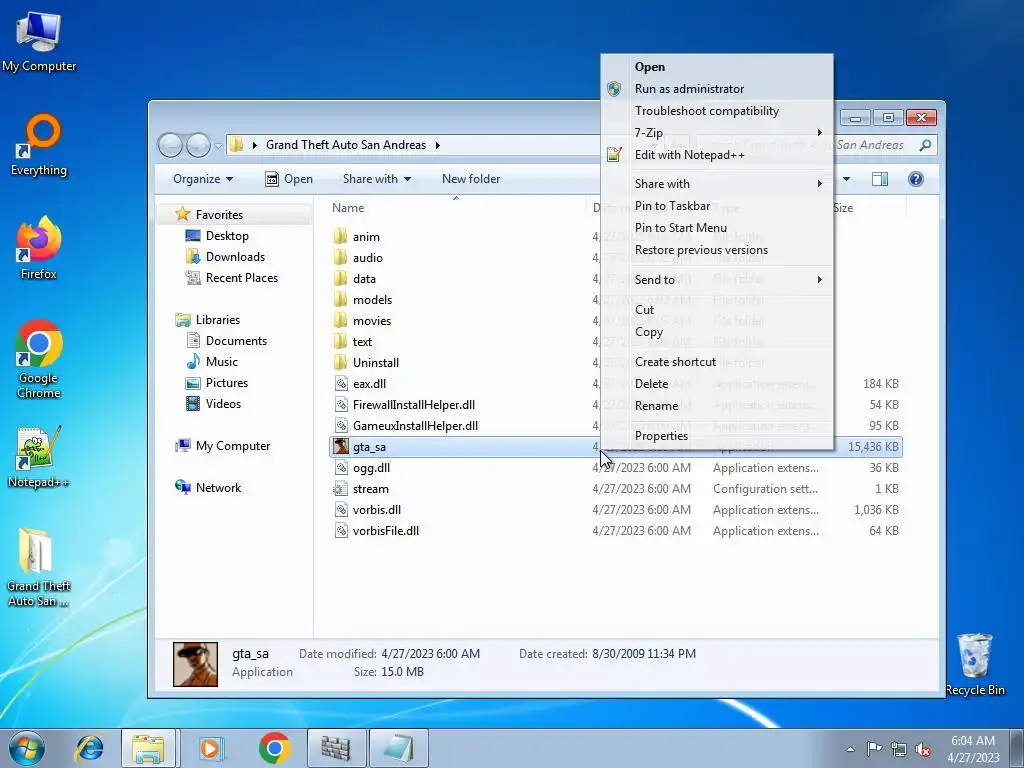Viewport: 1024px width, 768px height.
Task: Open Grand Theft Auto San folder on desktop
Action: pos(39,568)
